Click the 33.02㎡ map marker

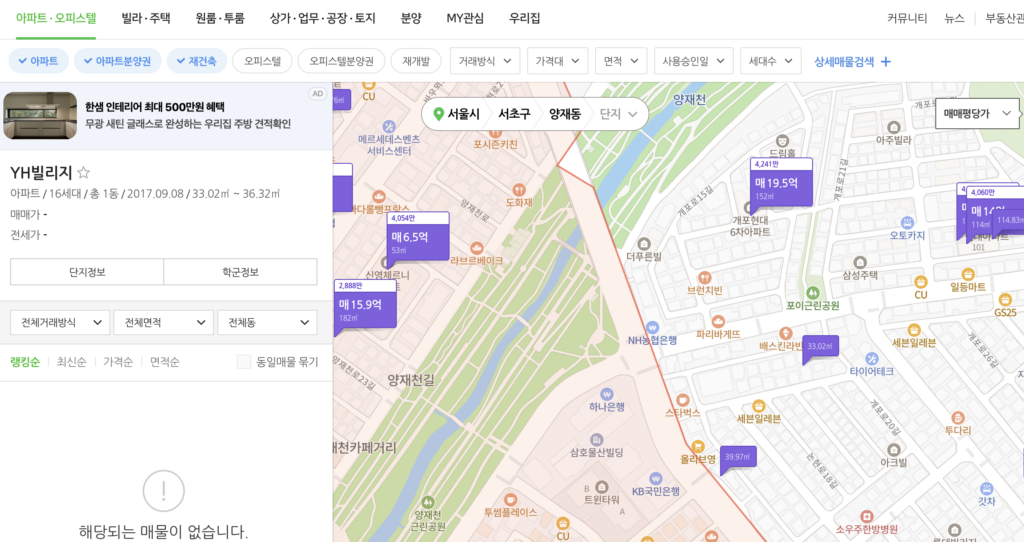pos(819,347)
